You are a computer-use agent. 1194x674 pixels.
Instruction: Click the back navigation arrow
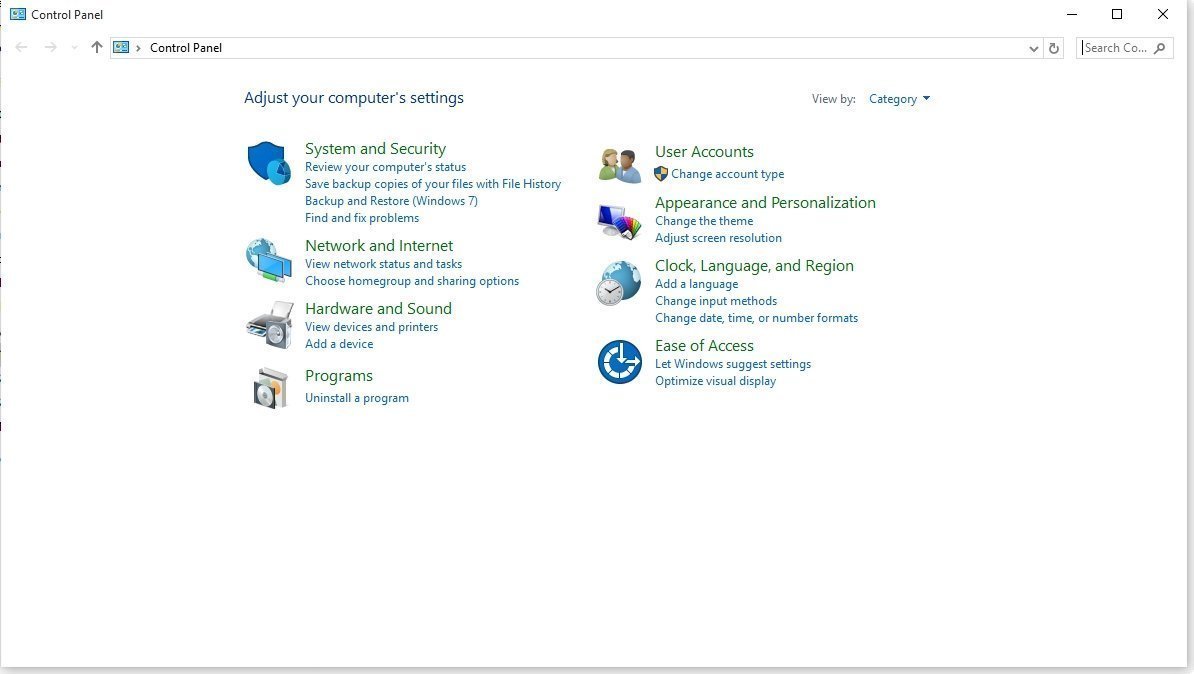pyautogui.click(x=21, y=47)
